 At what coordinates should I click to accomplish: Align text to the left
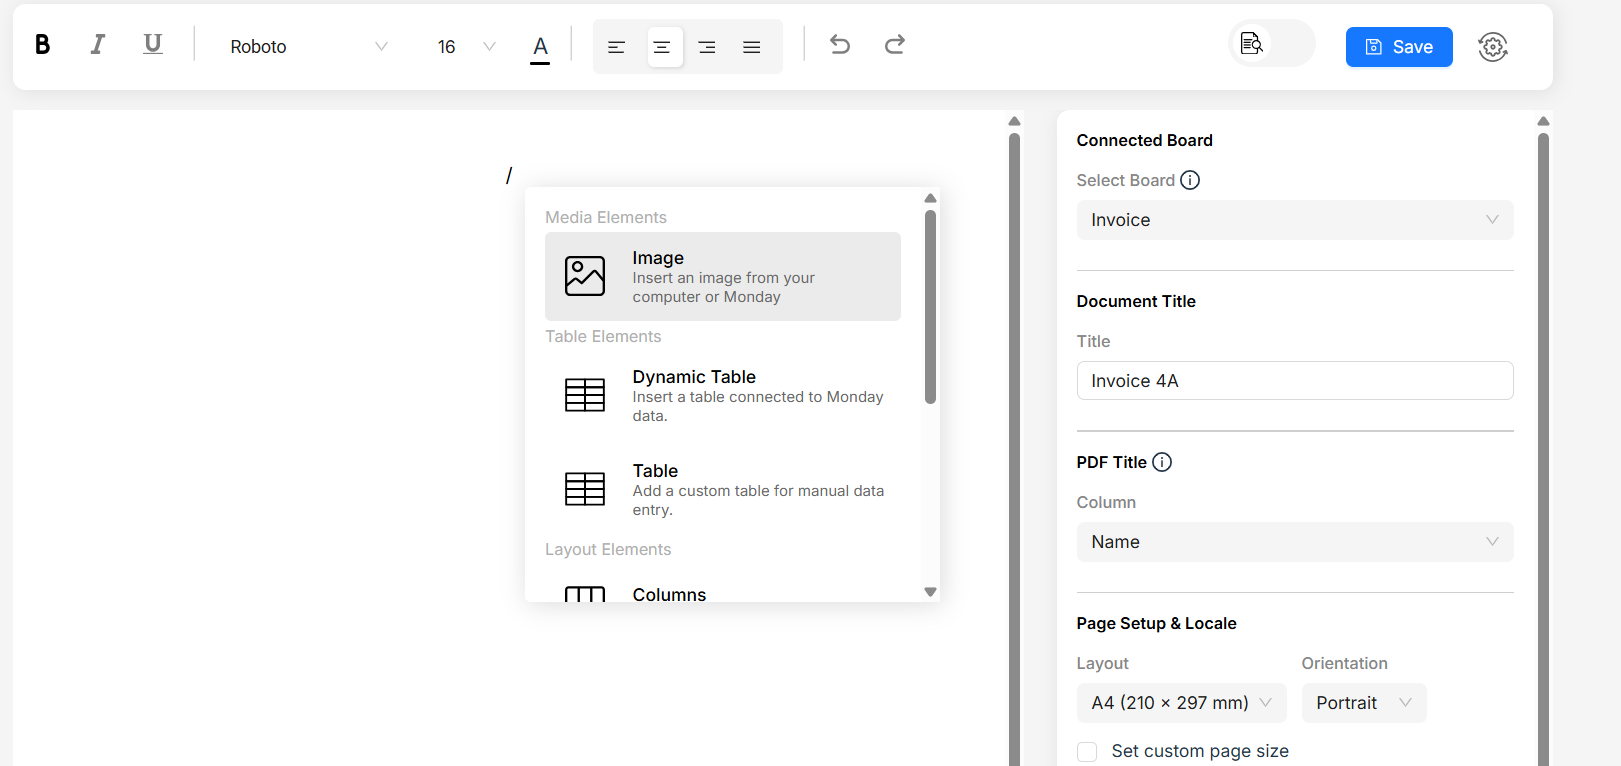(616, 47)
